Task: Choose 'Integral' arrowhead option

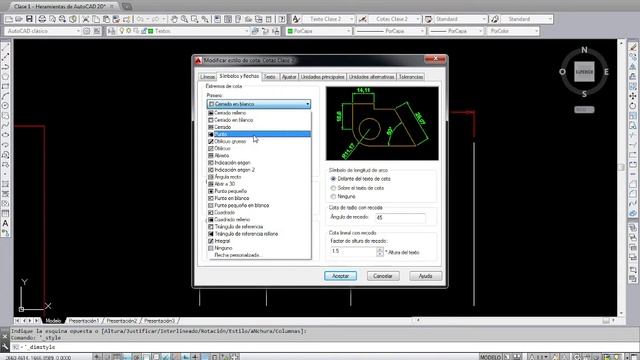Action: [x=259, y=241]
